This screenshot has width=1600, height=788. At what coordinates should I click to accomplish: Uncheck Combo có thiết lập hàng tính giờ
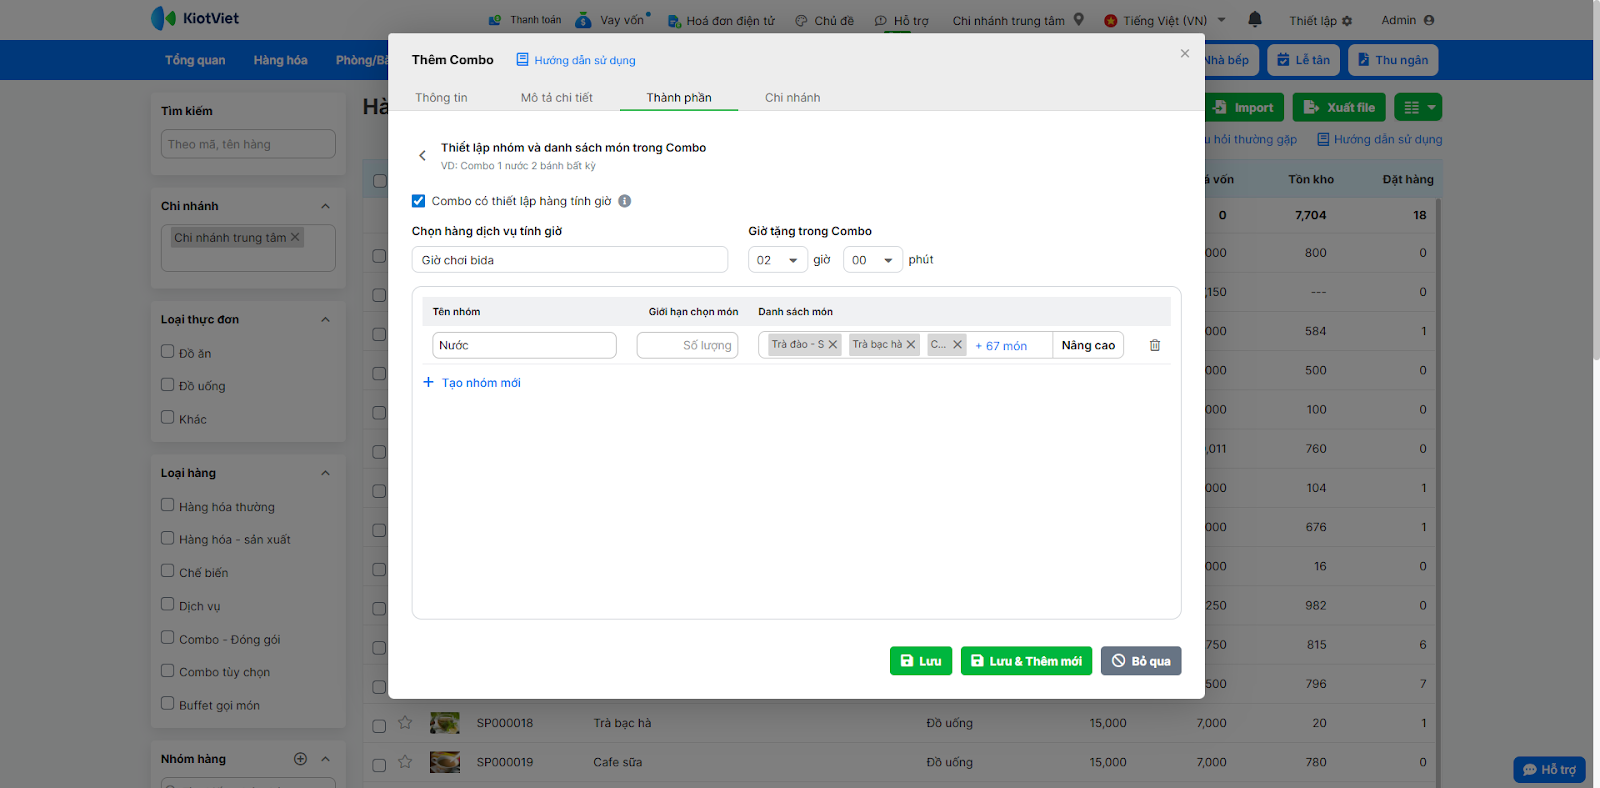(419, 201)
